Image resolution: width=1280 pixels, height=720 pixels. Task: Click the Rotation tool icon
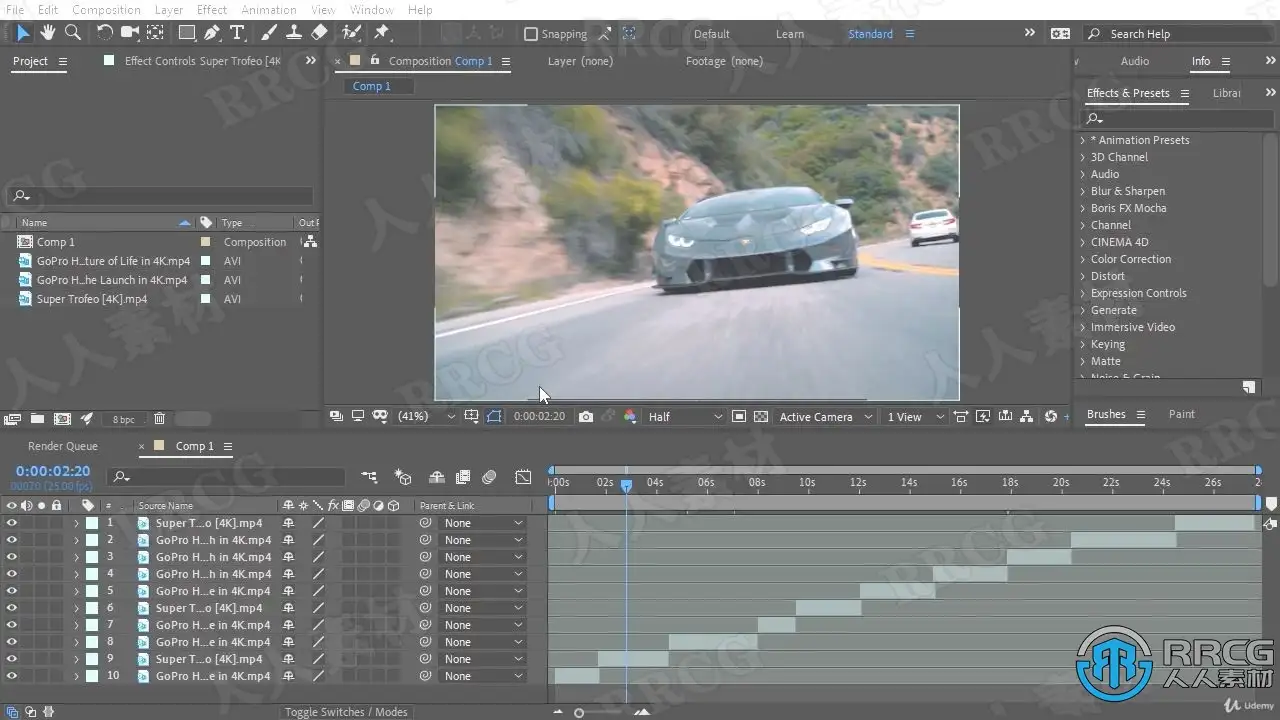pyautogui.click(x=104, y=33)
